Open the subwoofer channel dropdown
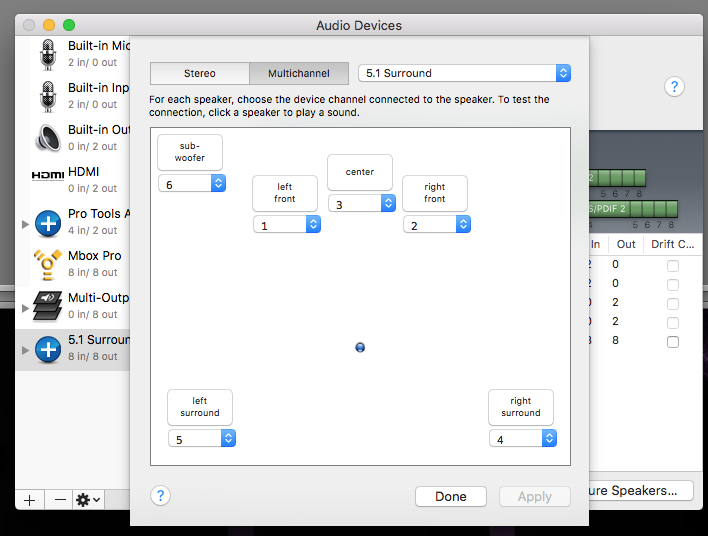Screen dimensions: 708x536 click(x=192, y=184)
